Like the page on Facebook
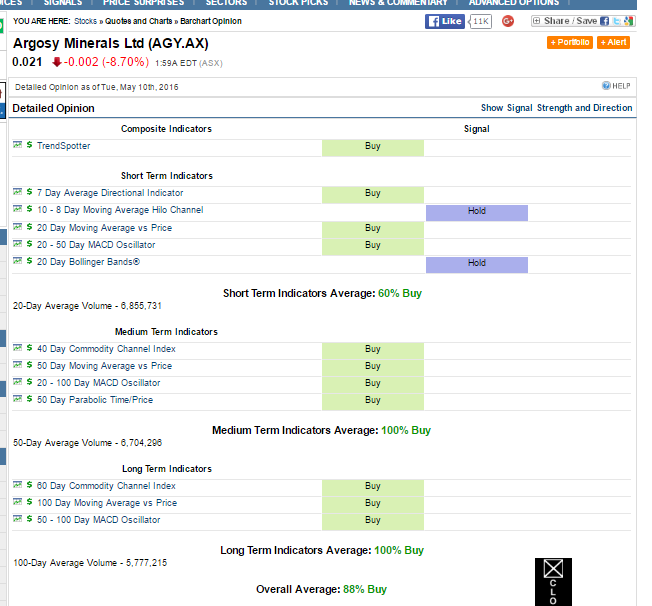Image resolution: width=652 pixels, height=606 pixels. [x=445, y=21]
